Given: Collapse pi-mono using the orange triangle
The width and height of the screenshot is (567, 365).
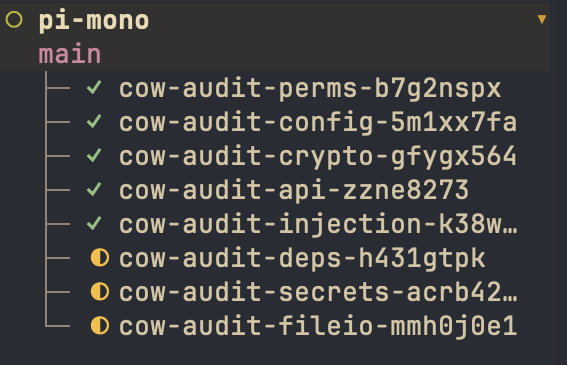Looking at the screenshot, I should 541,20.
